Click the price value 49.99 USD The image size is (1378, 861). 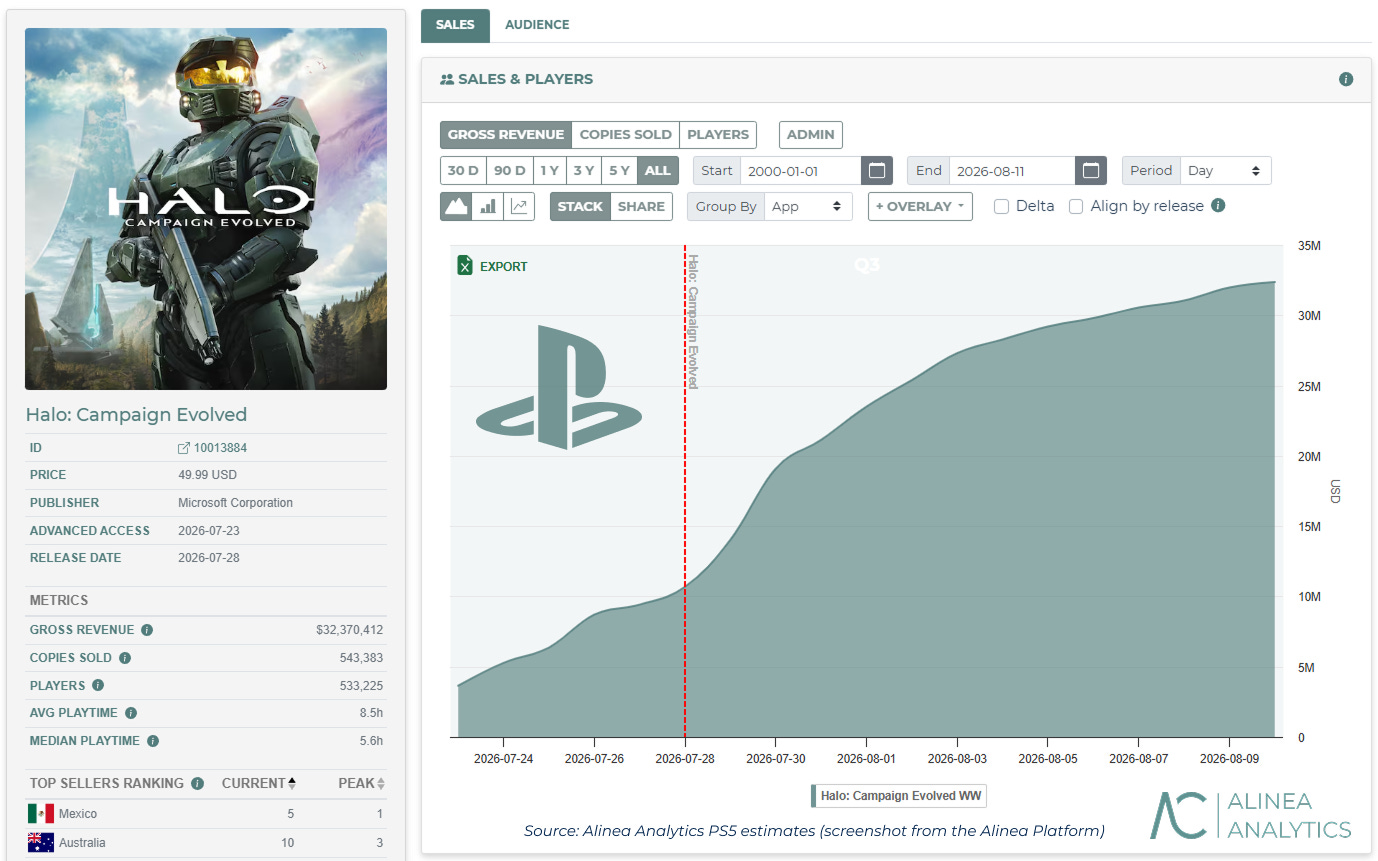[207, 475]
